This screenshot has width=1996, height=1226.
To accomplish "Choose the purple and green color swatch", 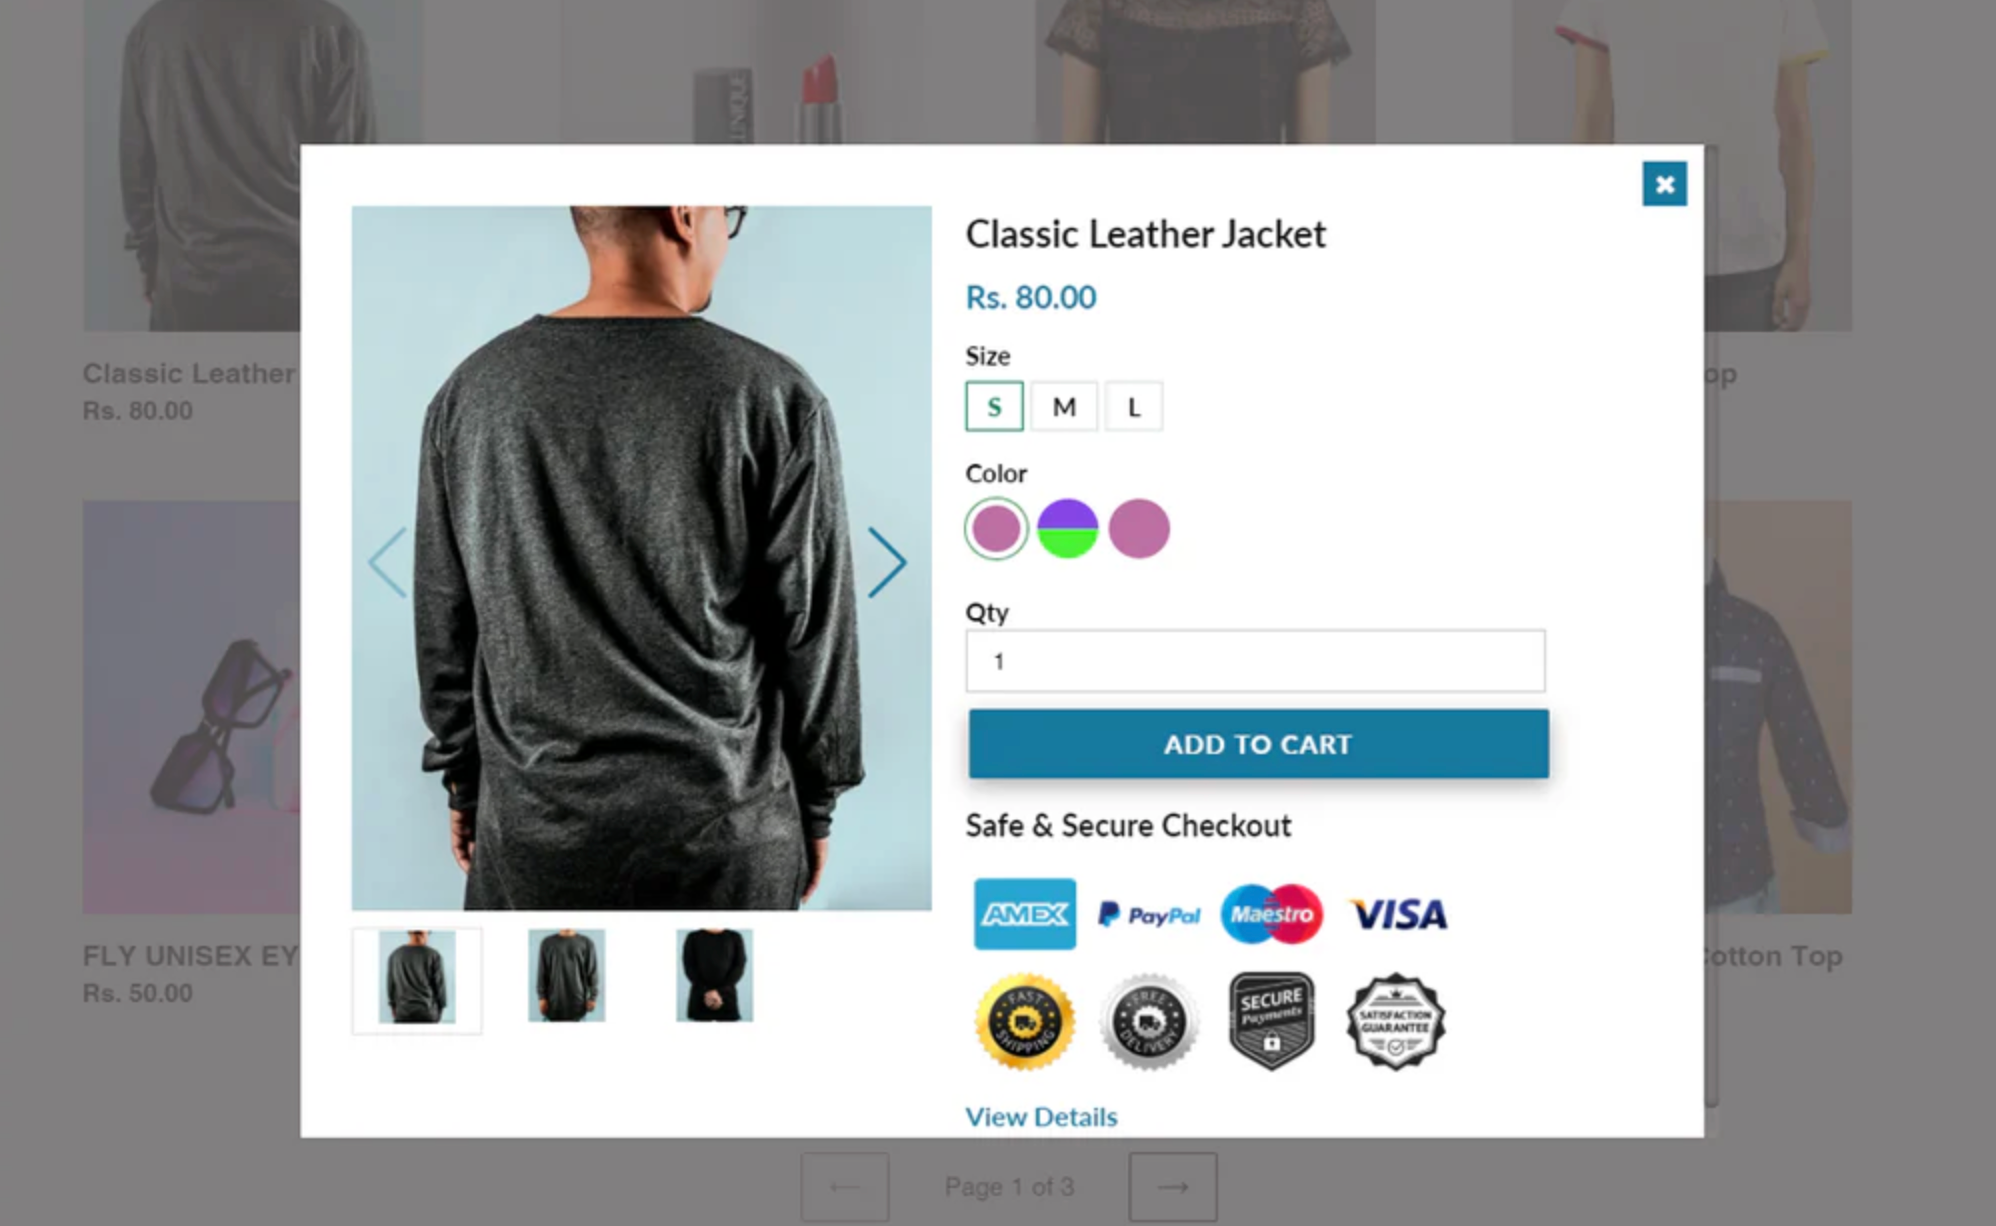I will 1067,528.
